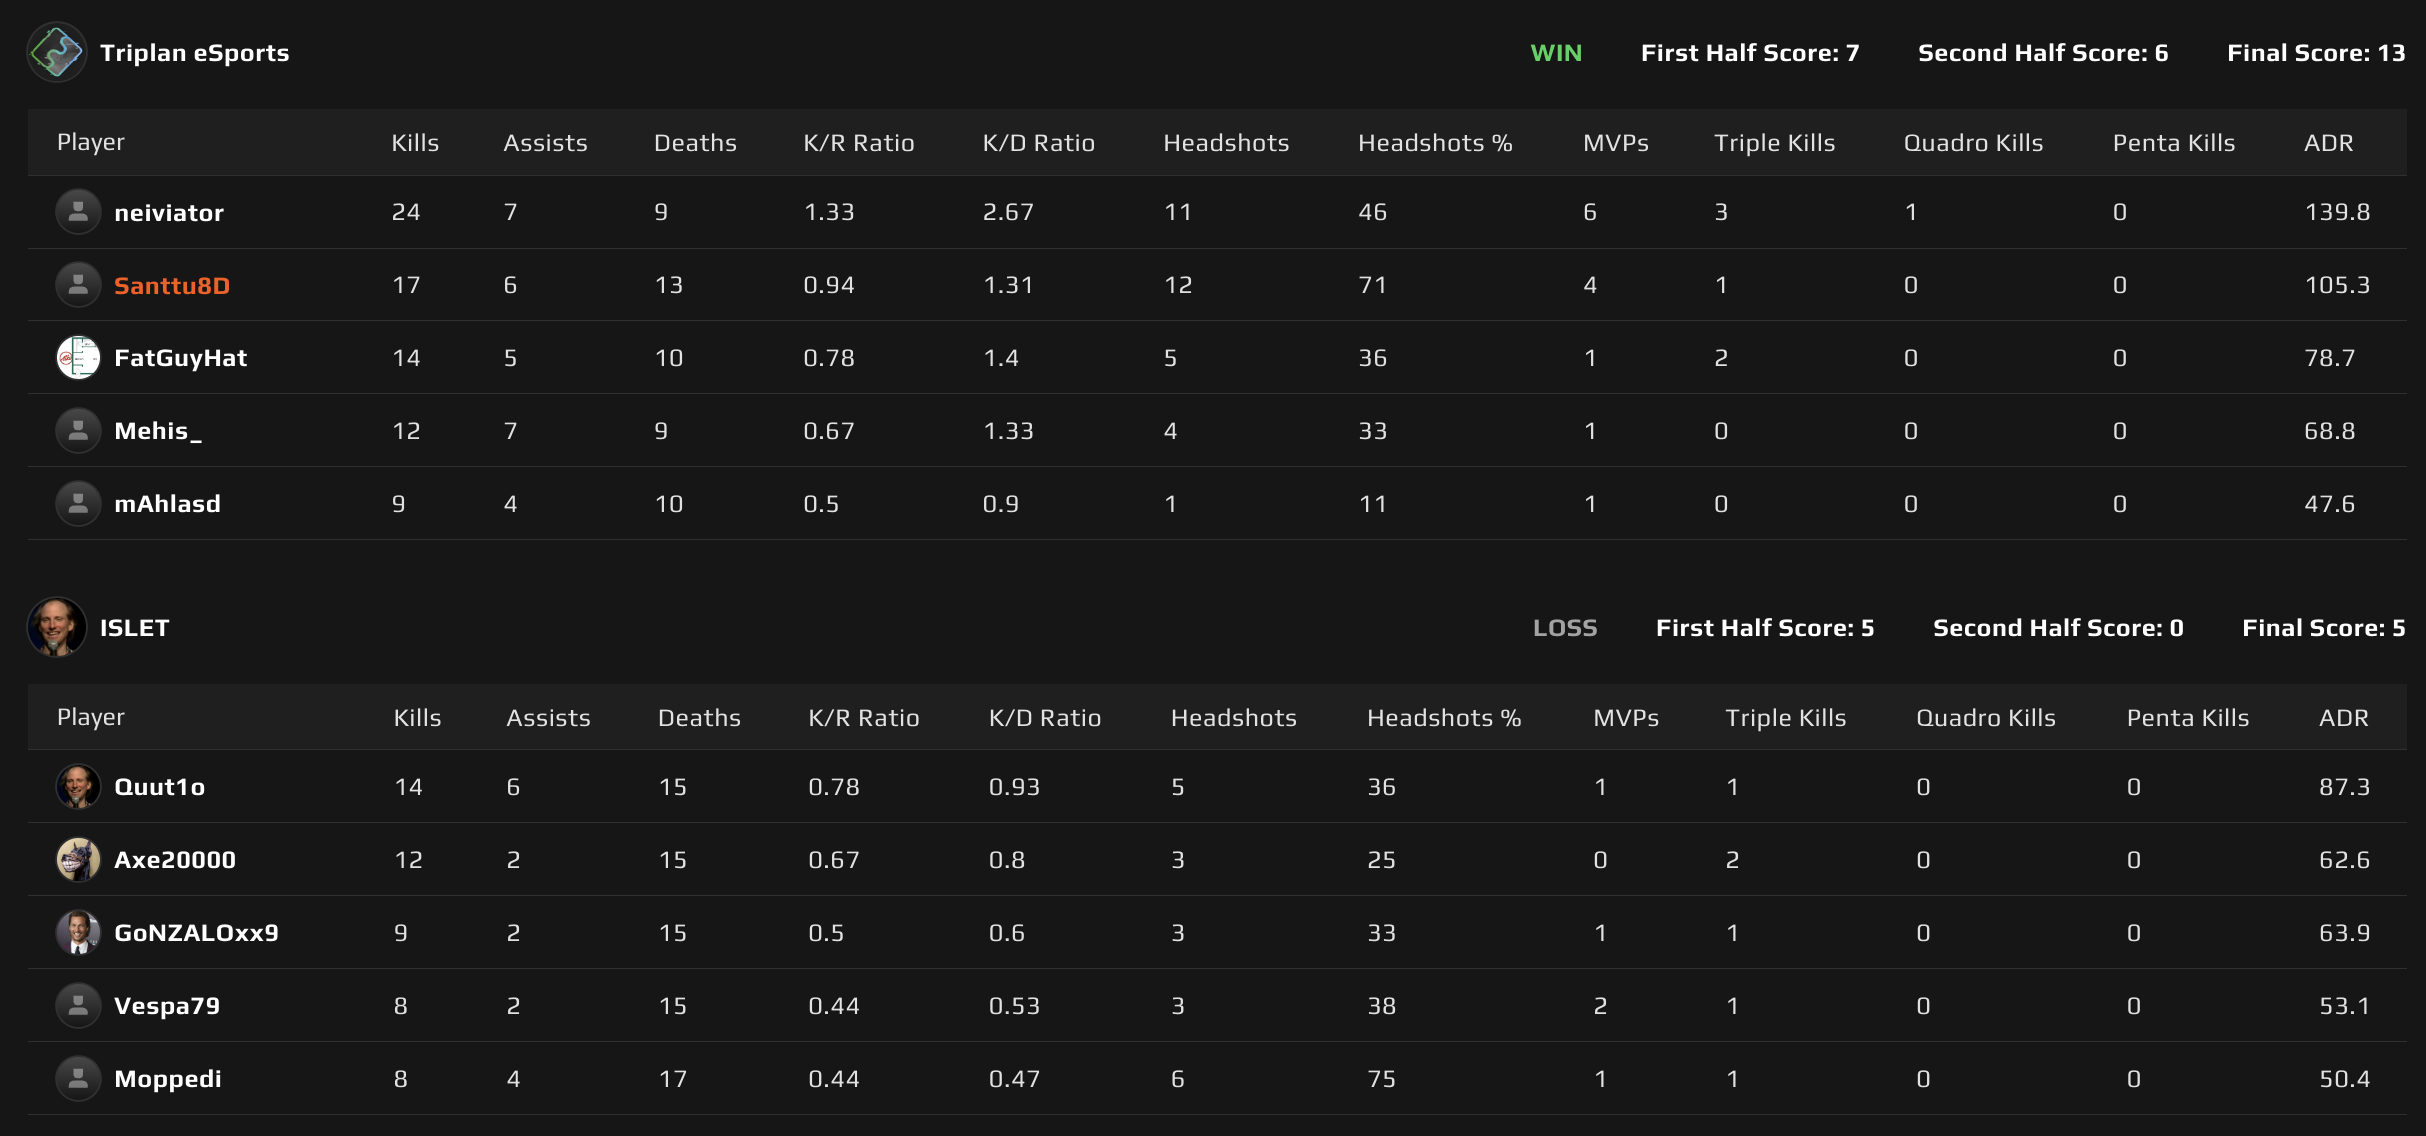Click the Headshots % column header
Screen dimensions: 2426x1136
1435,142
